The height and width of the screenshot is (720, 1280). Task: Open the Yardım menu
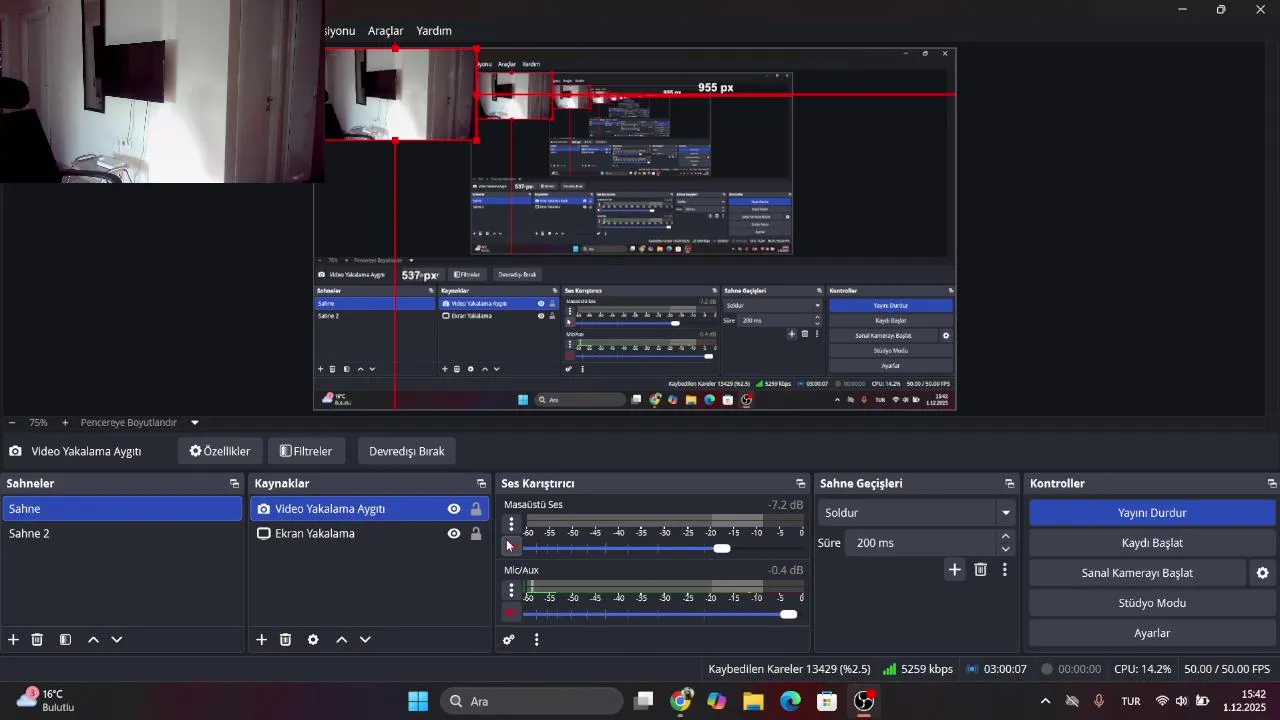(x=434, y=31)
